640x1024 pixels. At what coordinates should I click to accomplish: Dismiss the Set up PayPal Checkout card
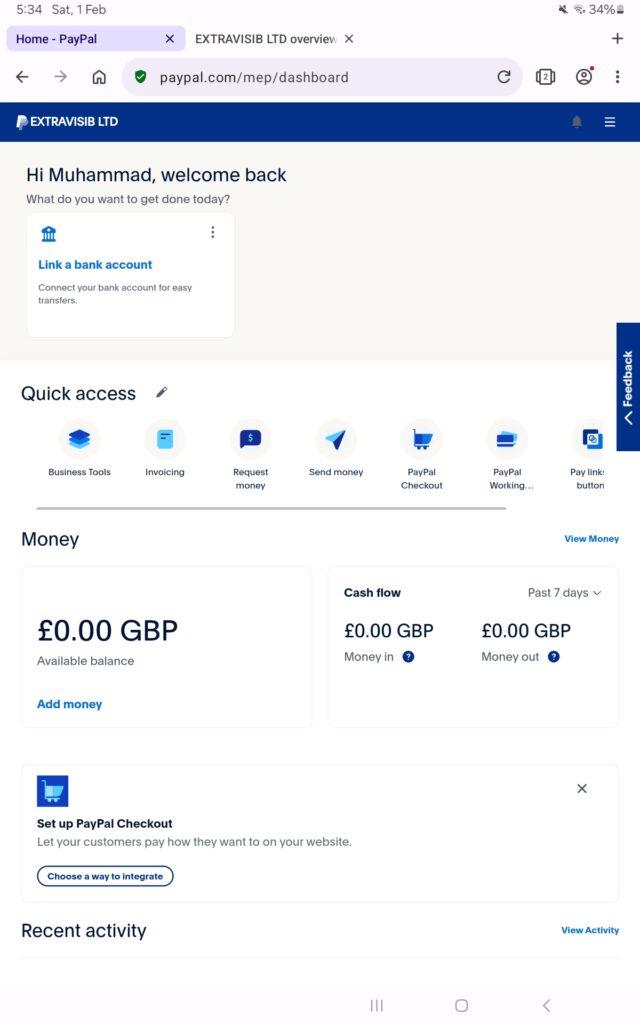coord(582,789)
